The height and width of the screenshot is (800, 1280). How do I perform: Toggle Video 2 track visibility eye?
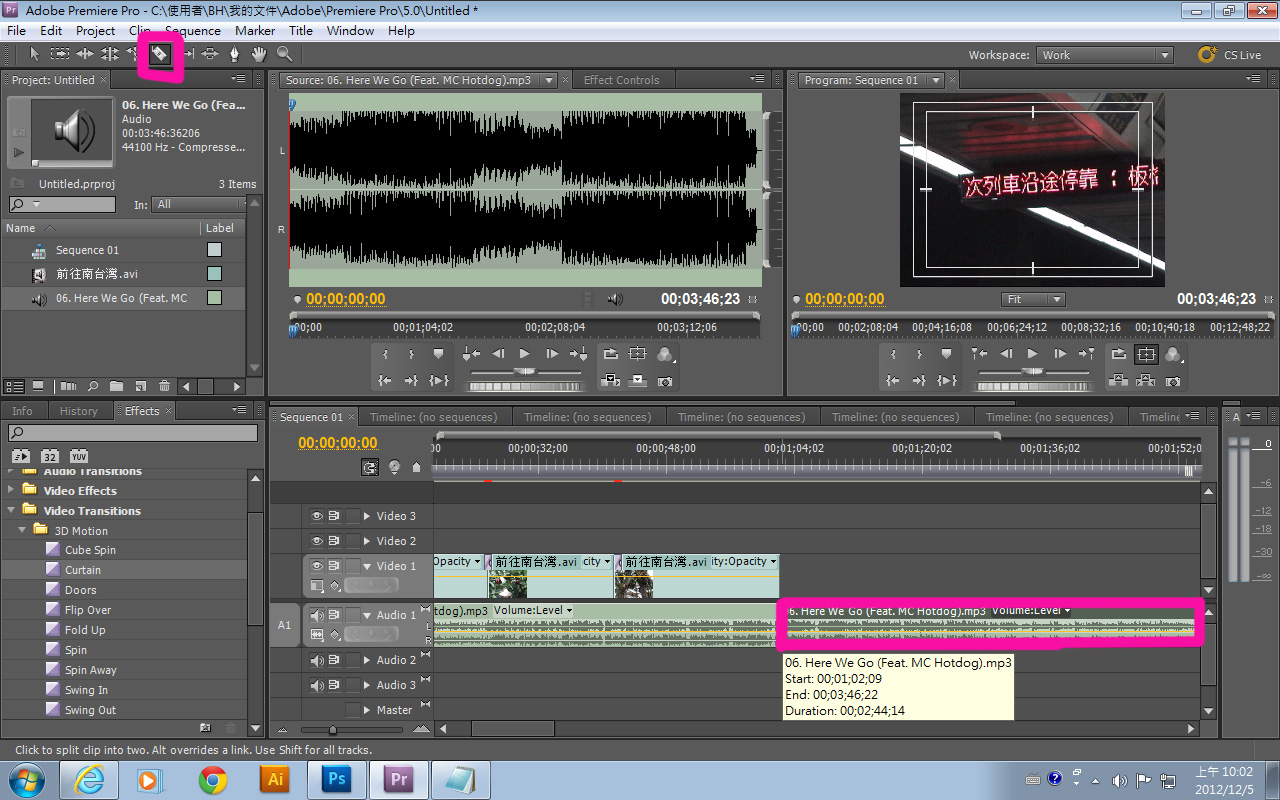pos(317,541)
